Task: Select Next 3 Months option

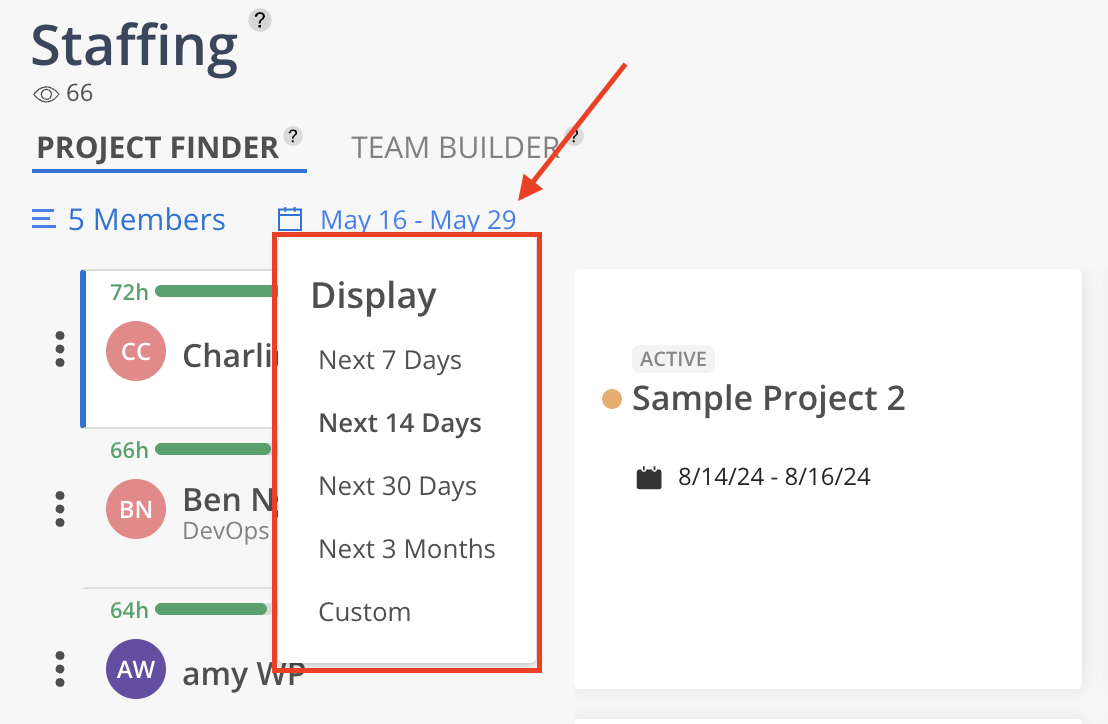Action: click(x=406, y=549)
